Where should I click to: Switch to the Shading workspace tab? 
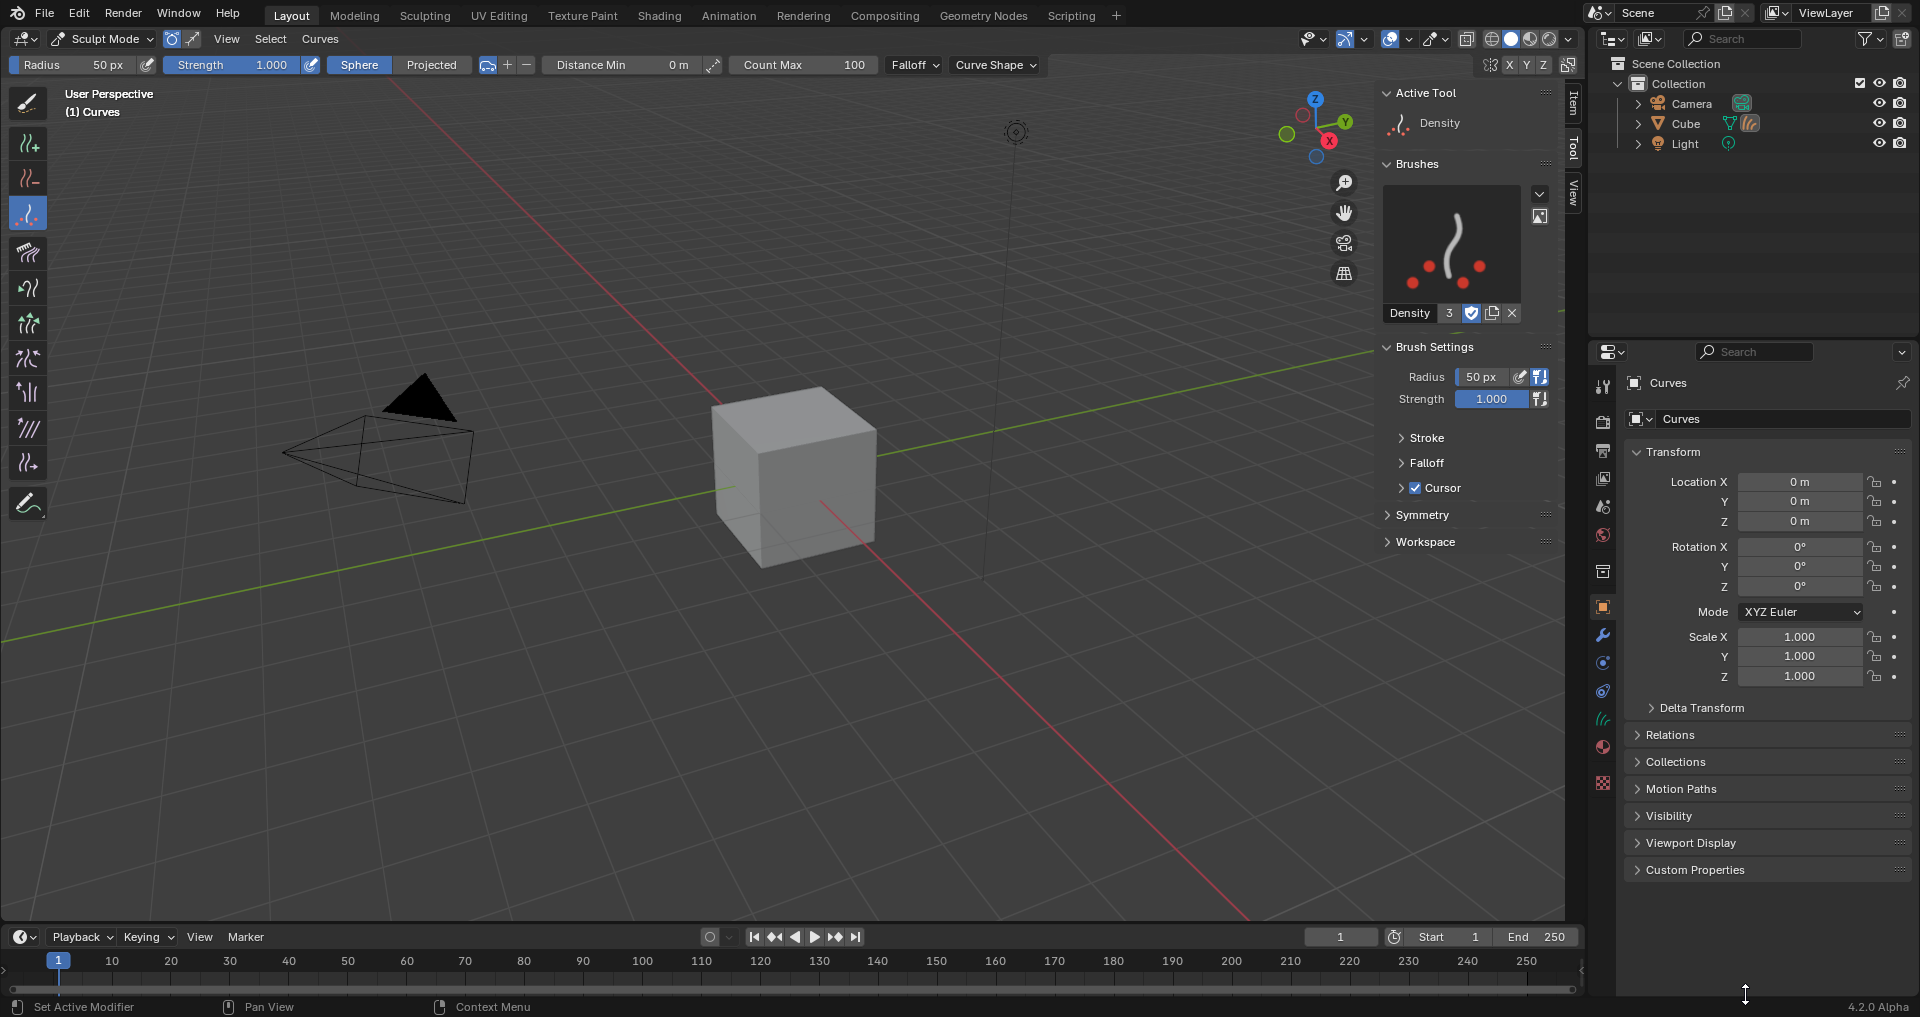coord(659,16)
